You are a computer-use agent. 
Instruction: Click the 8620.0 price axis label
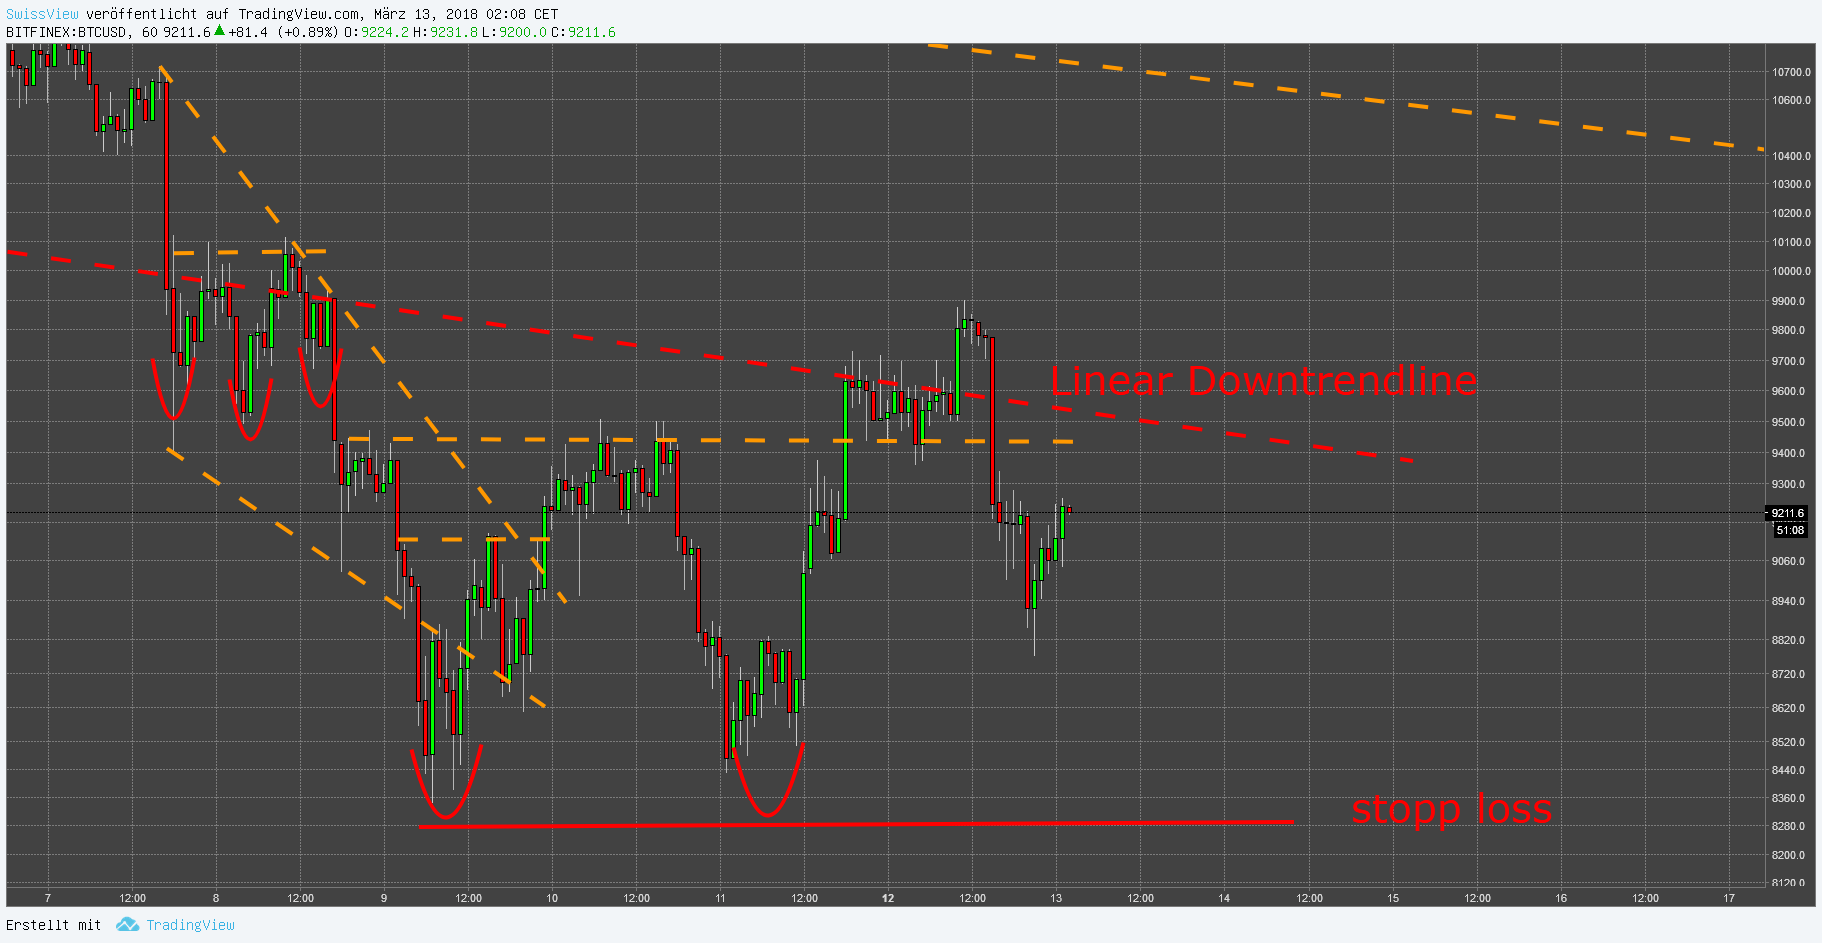click(1788, 708)
